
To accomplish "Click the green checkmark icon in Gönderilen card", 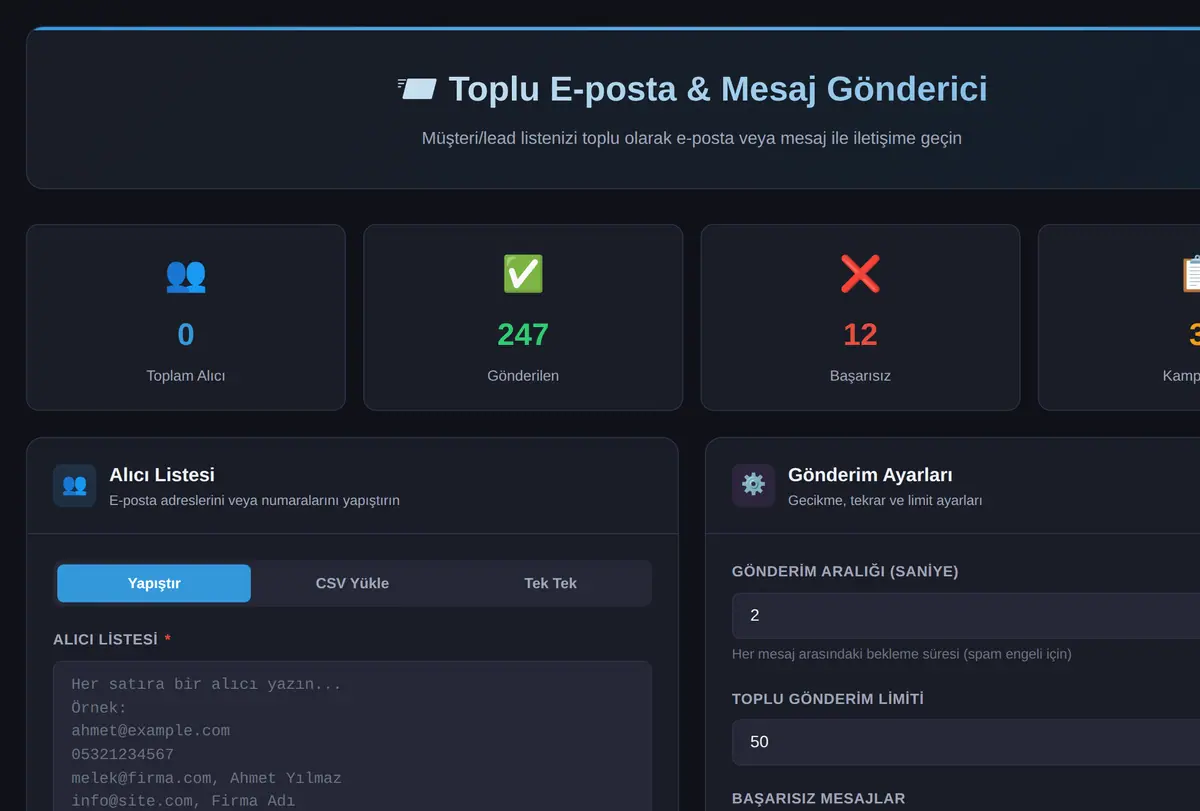I will tap(523, 274).
